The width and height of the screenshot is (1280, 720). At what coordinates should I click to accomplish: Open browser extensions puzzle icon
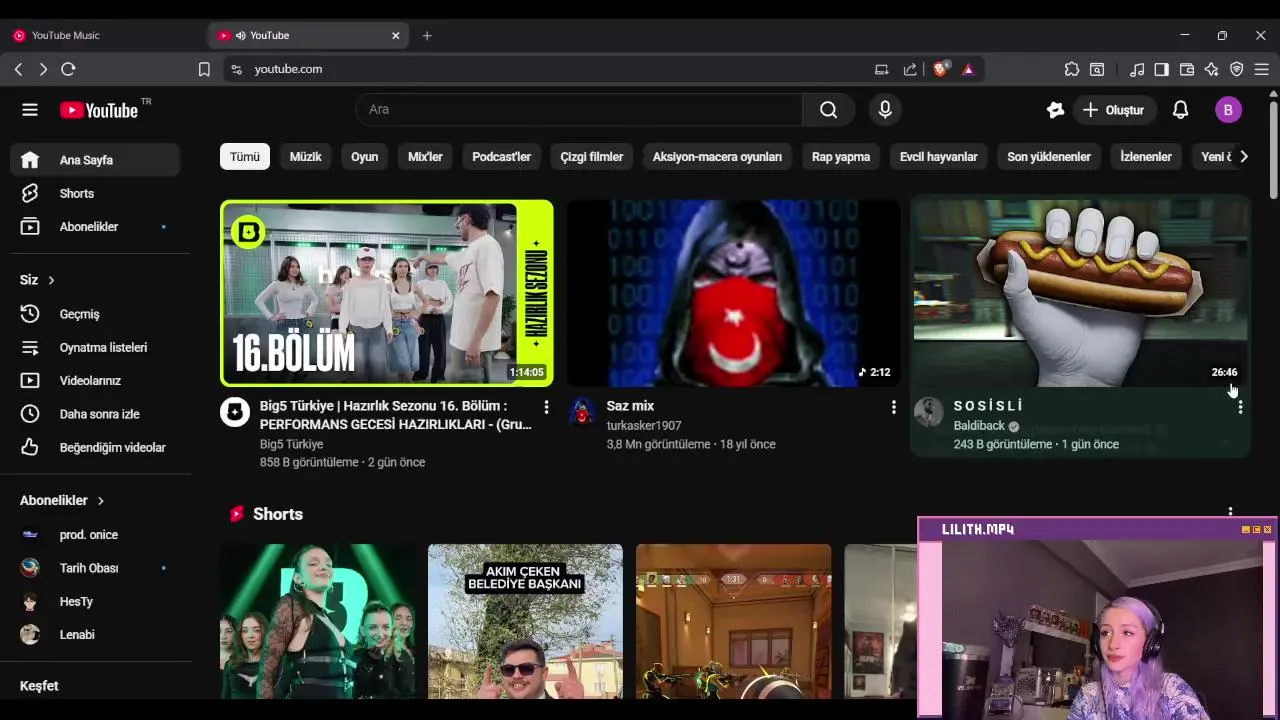[1072, 69]
